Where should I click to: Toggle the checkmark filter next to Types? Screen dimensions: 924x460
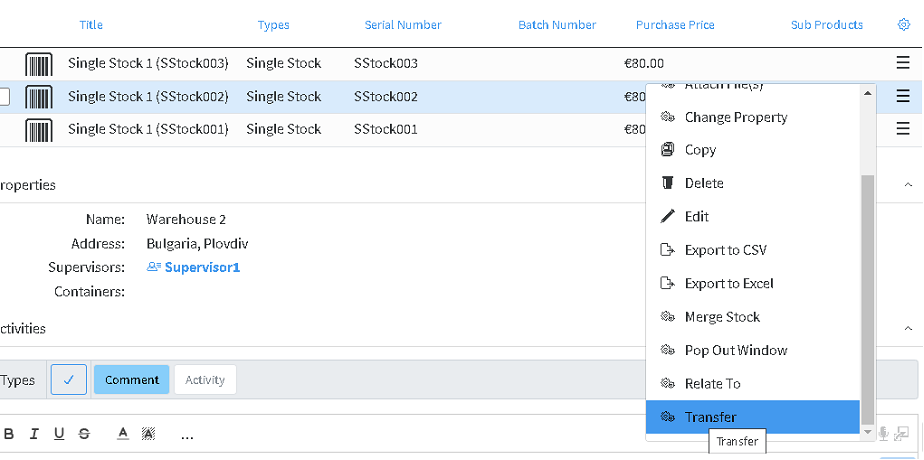69,380
